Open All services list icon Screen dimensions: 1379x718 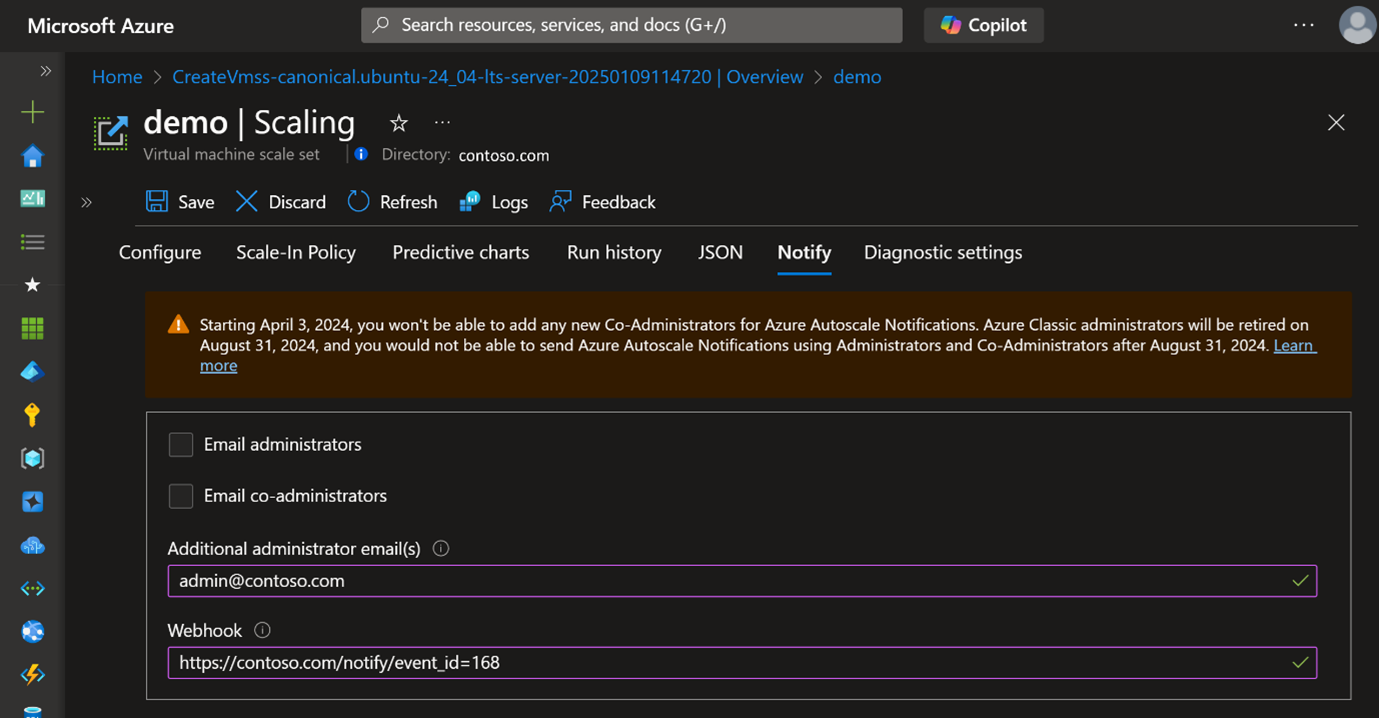[32, 242]
